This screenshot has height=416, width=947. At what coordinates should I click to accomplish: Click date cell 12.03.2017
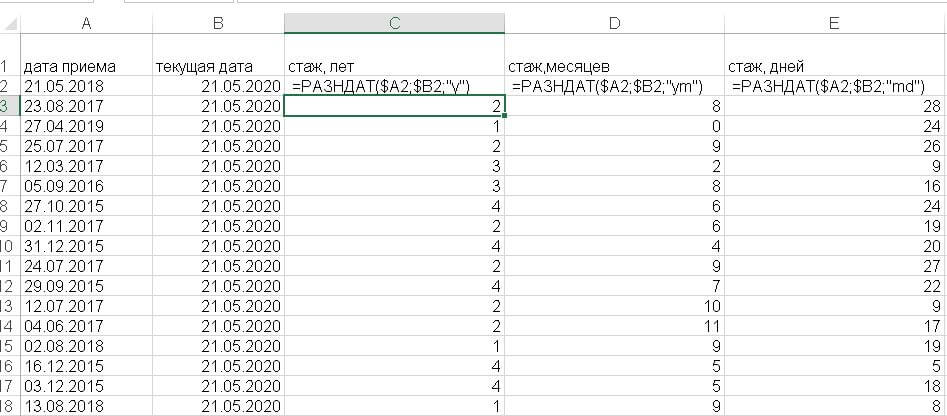(x=86, y=166)
